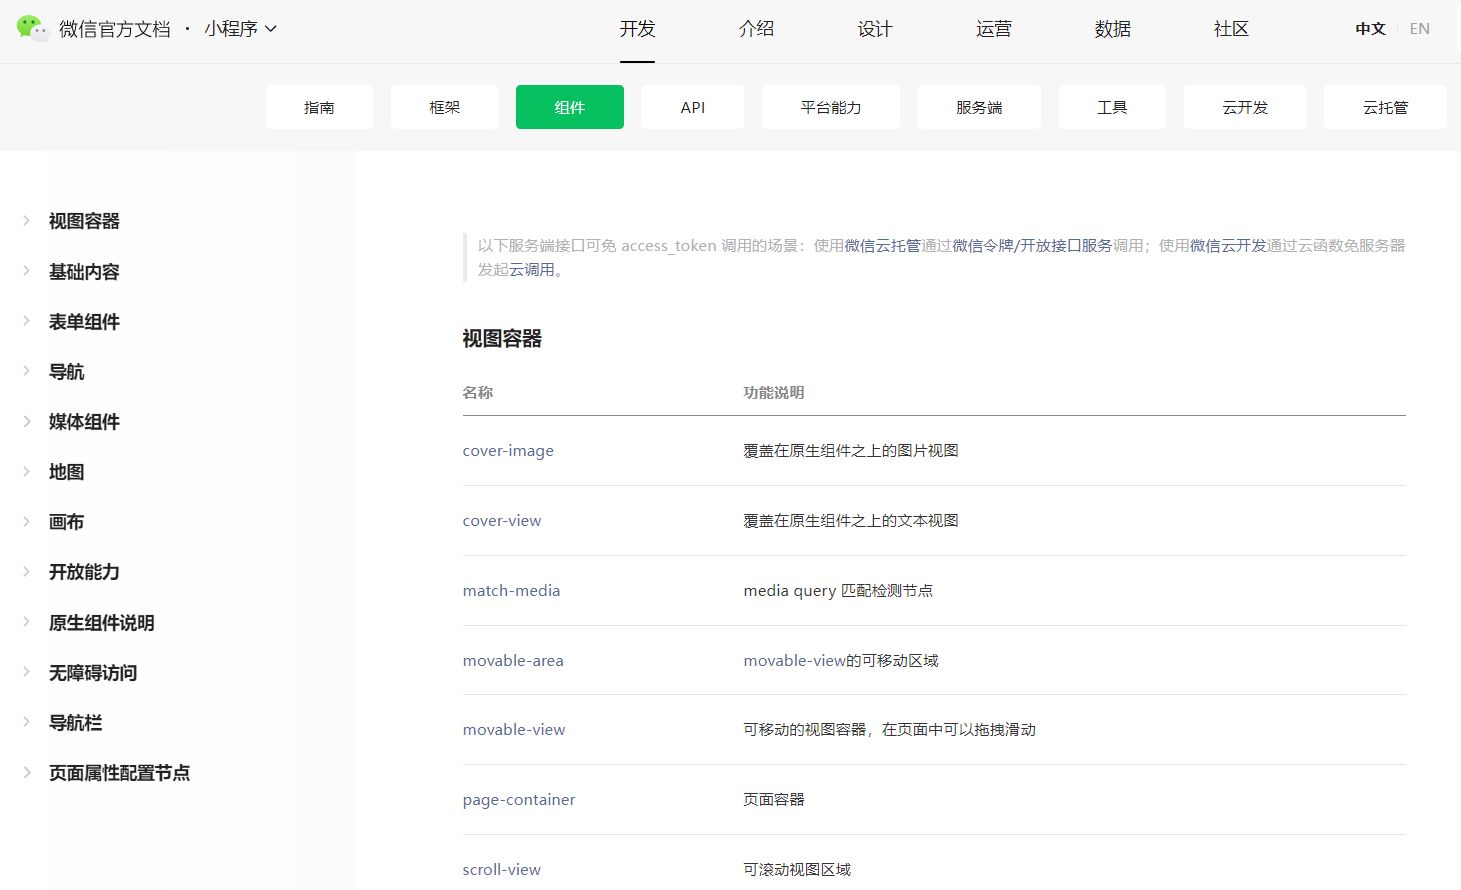Open the 设计 top navigation tab
This screenshot has height=890, width=1461.
875,29
